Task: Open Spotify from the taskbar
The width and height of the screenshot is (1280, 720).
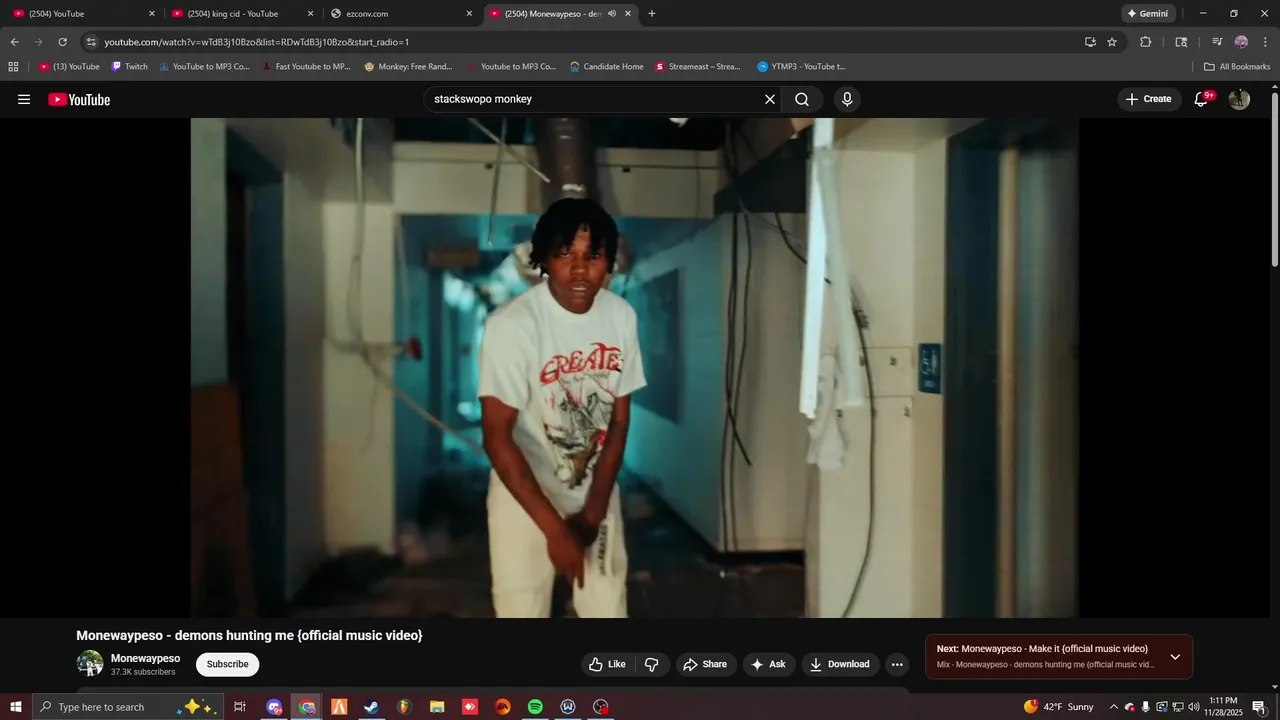Action: 535,707
